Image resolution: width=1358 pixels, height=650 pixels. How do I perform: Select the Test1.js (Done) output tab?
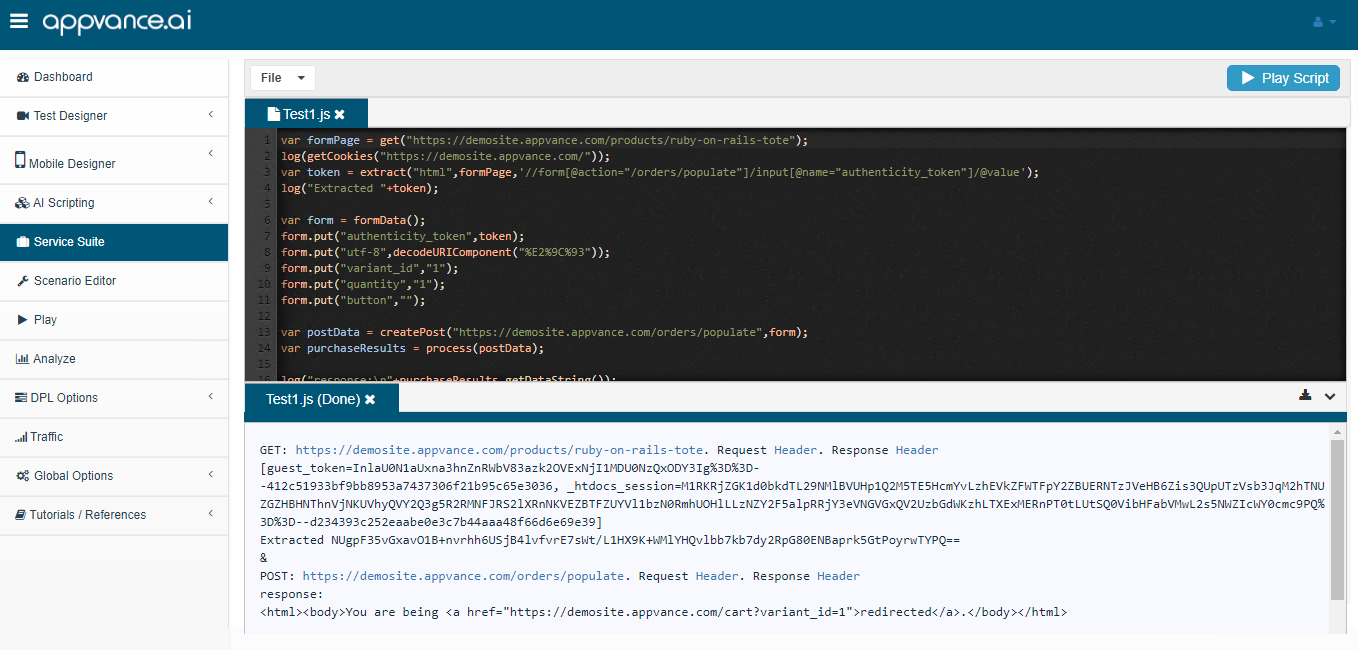321,399
